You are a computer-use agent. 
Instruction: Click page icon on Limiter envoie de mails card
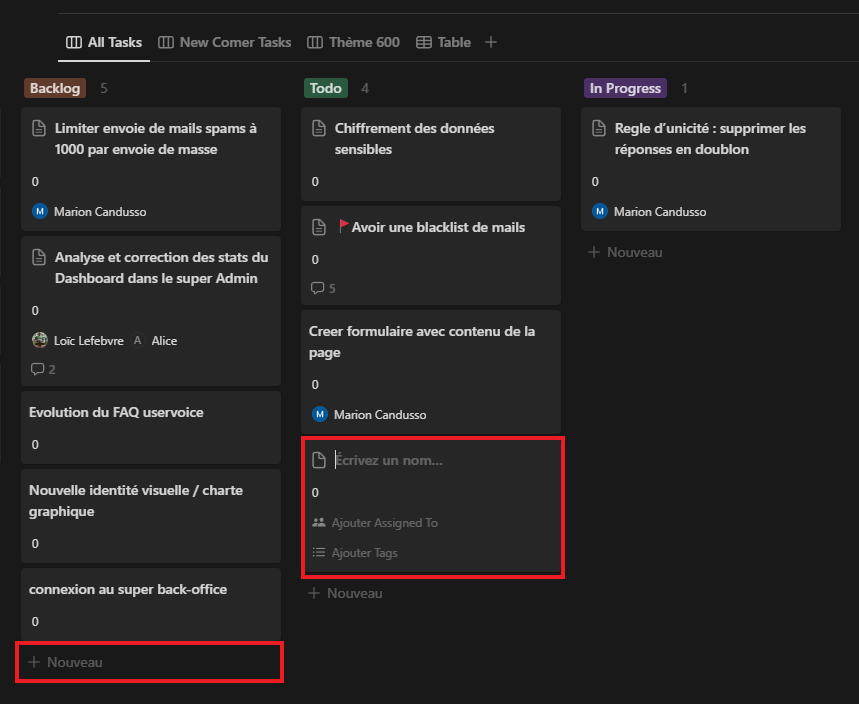(x=39, y=128)
